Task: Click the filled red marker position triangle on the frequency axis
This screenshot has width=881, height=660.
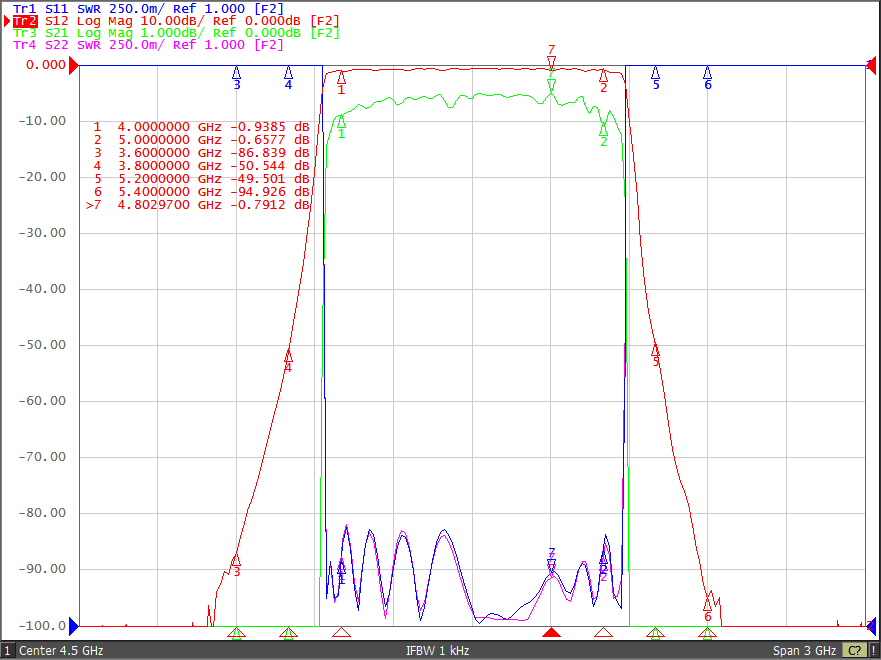Action: point(551,633)
